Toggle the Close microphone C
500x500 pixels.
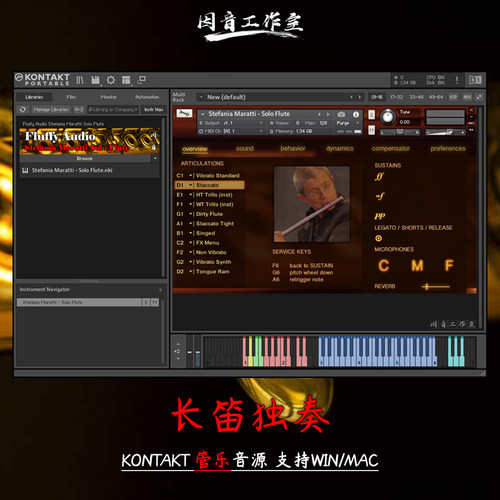pyautogui.click(x=383, y=266)
